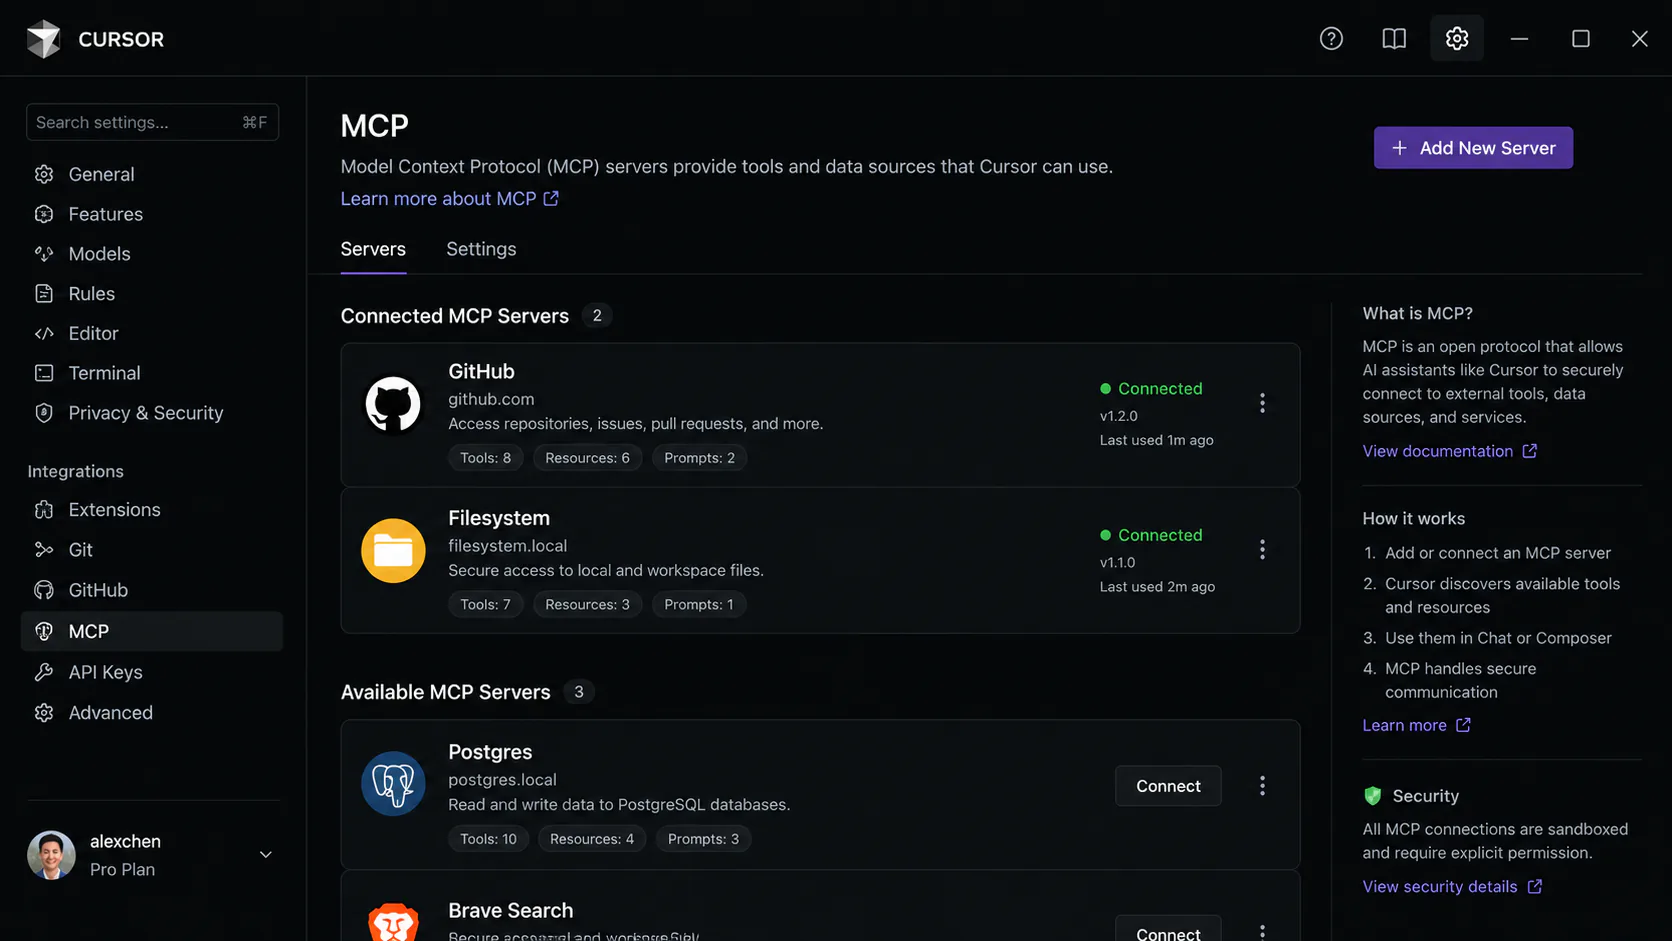1672x941 pixels.
Task: Open View security details link
Action: 1452,887
